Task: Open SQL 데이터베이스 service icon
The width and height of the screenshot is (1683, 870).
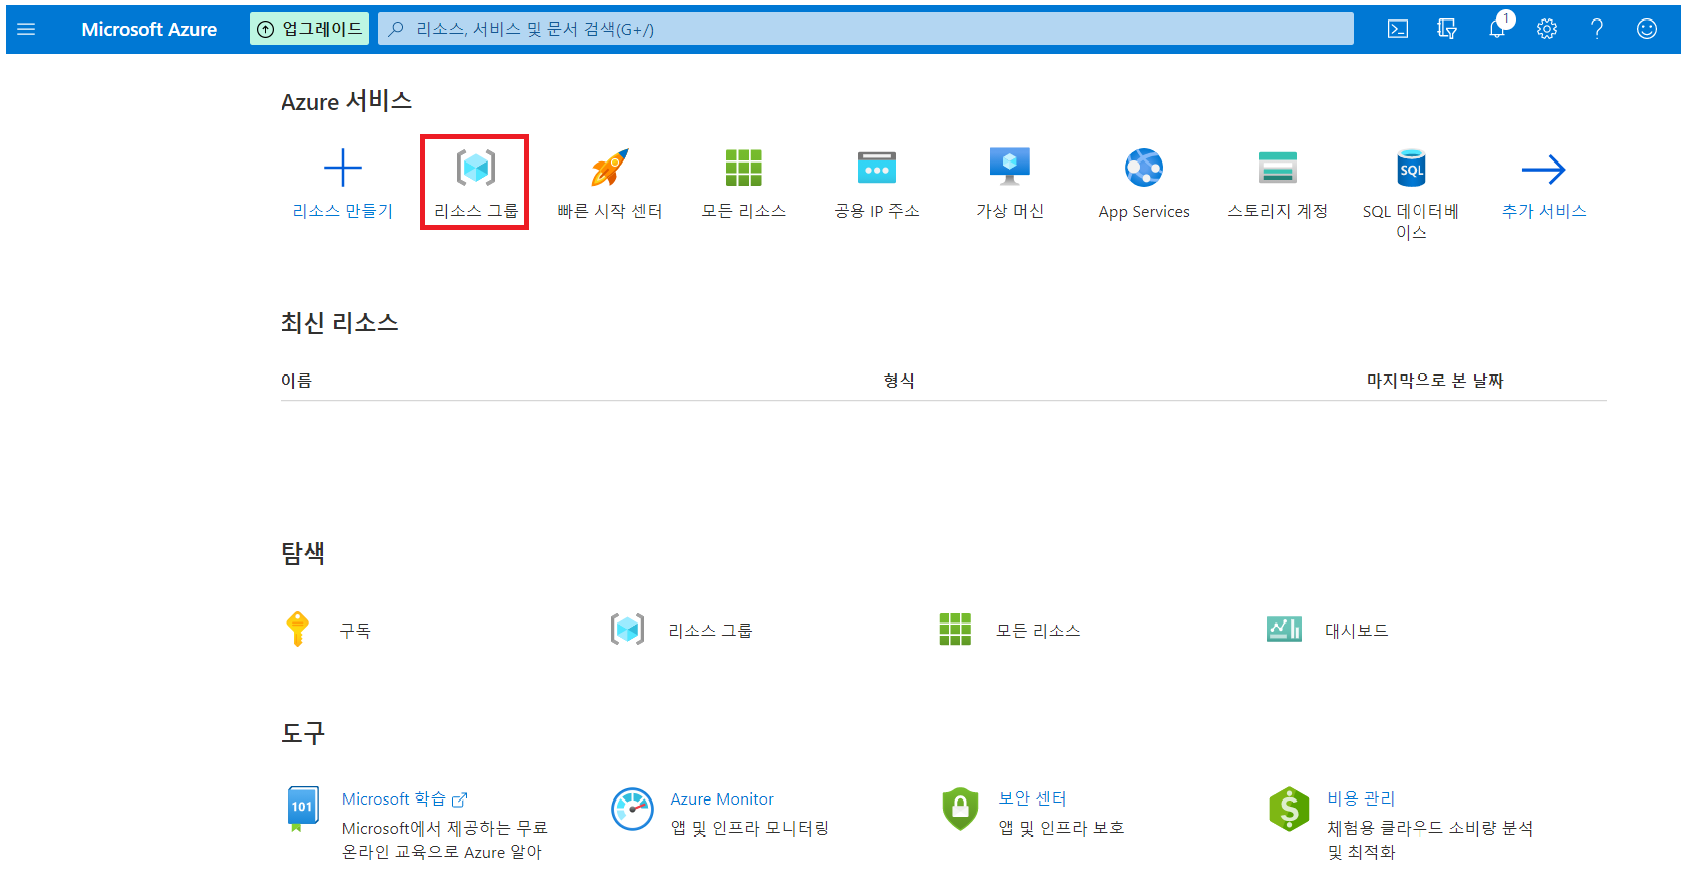Action: (x=1411, y=168)
